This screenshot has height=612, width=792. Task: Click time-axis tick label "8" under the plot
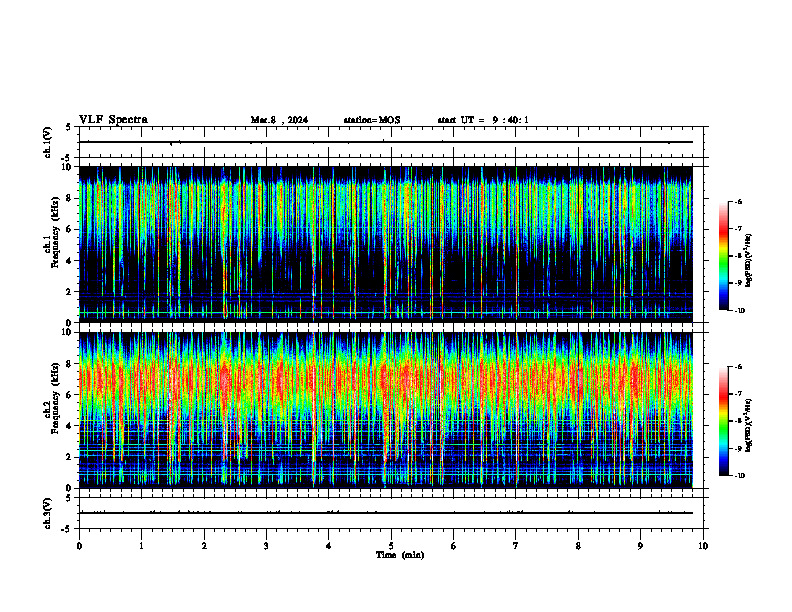pos(578,546)
